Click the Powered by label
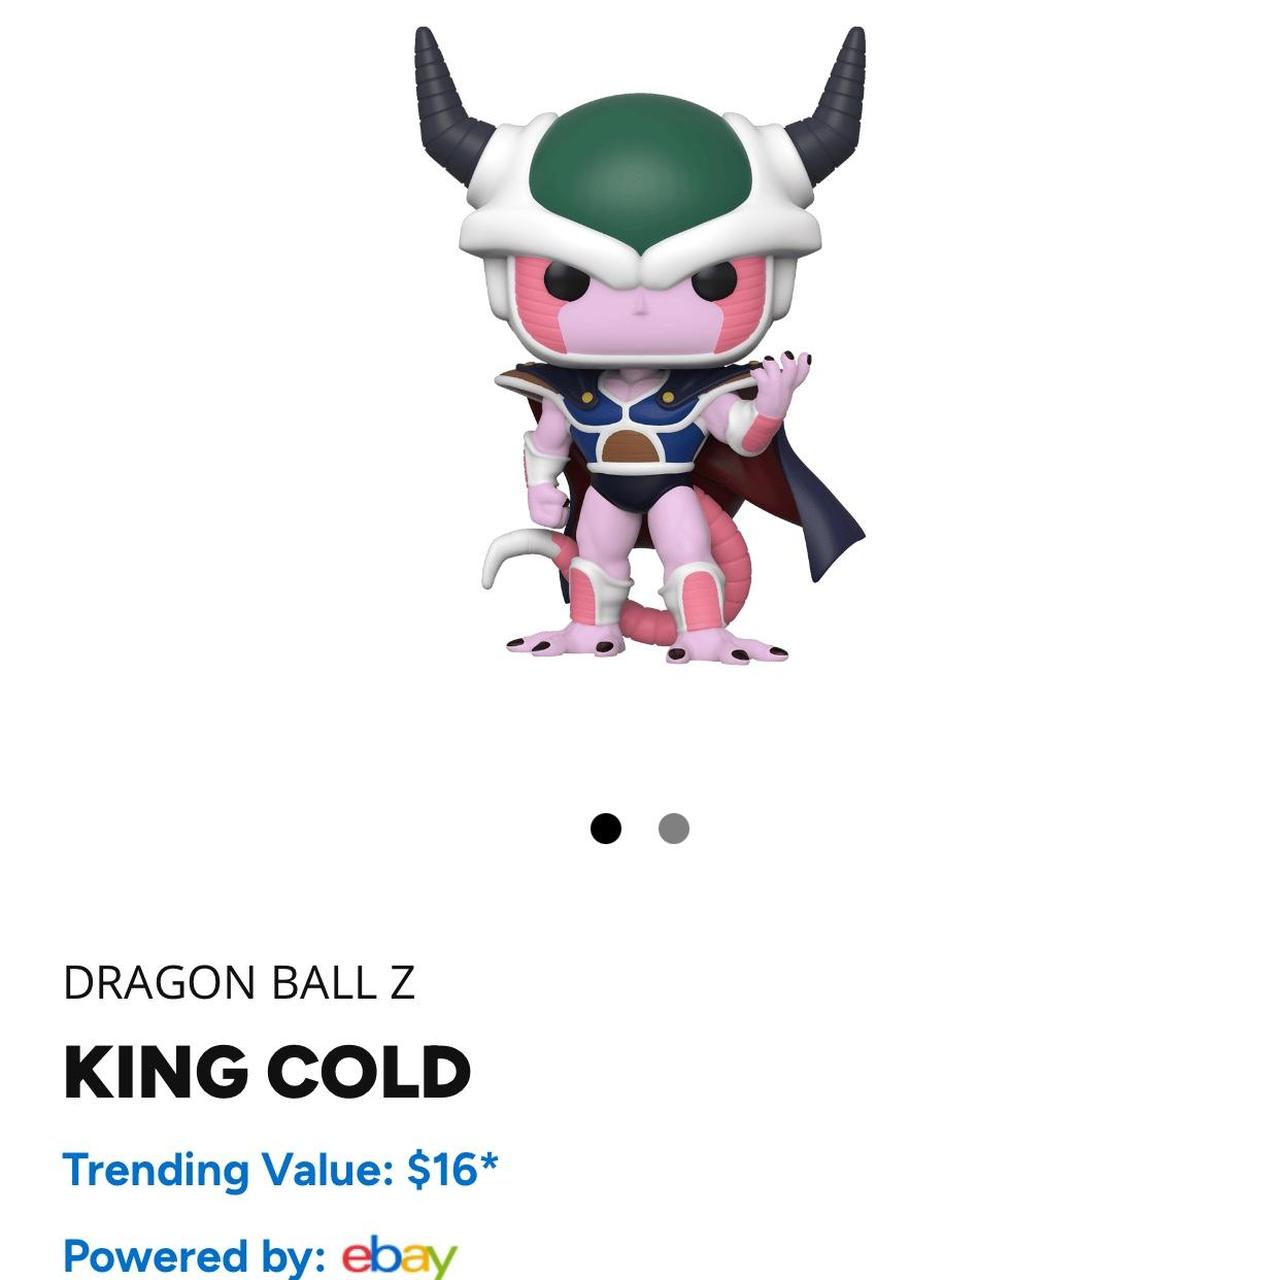1280x1280 pixels. point(195,1256)
